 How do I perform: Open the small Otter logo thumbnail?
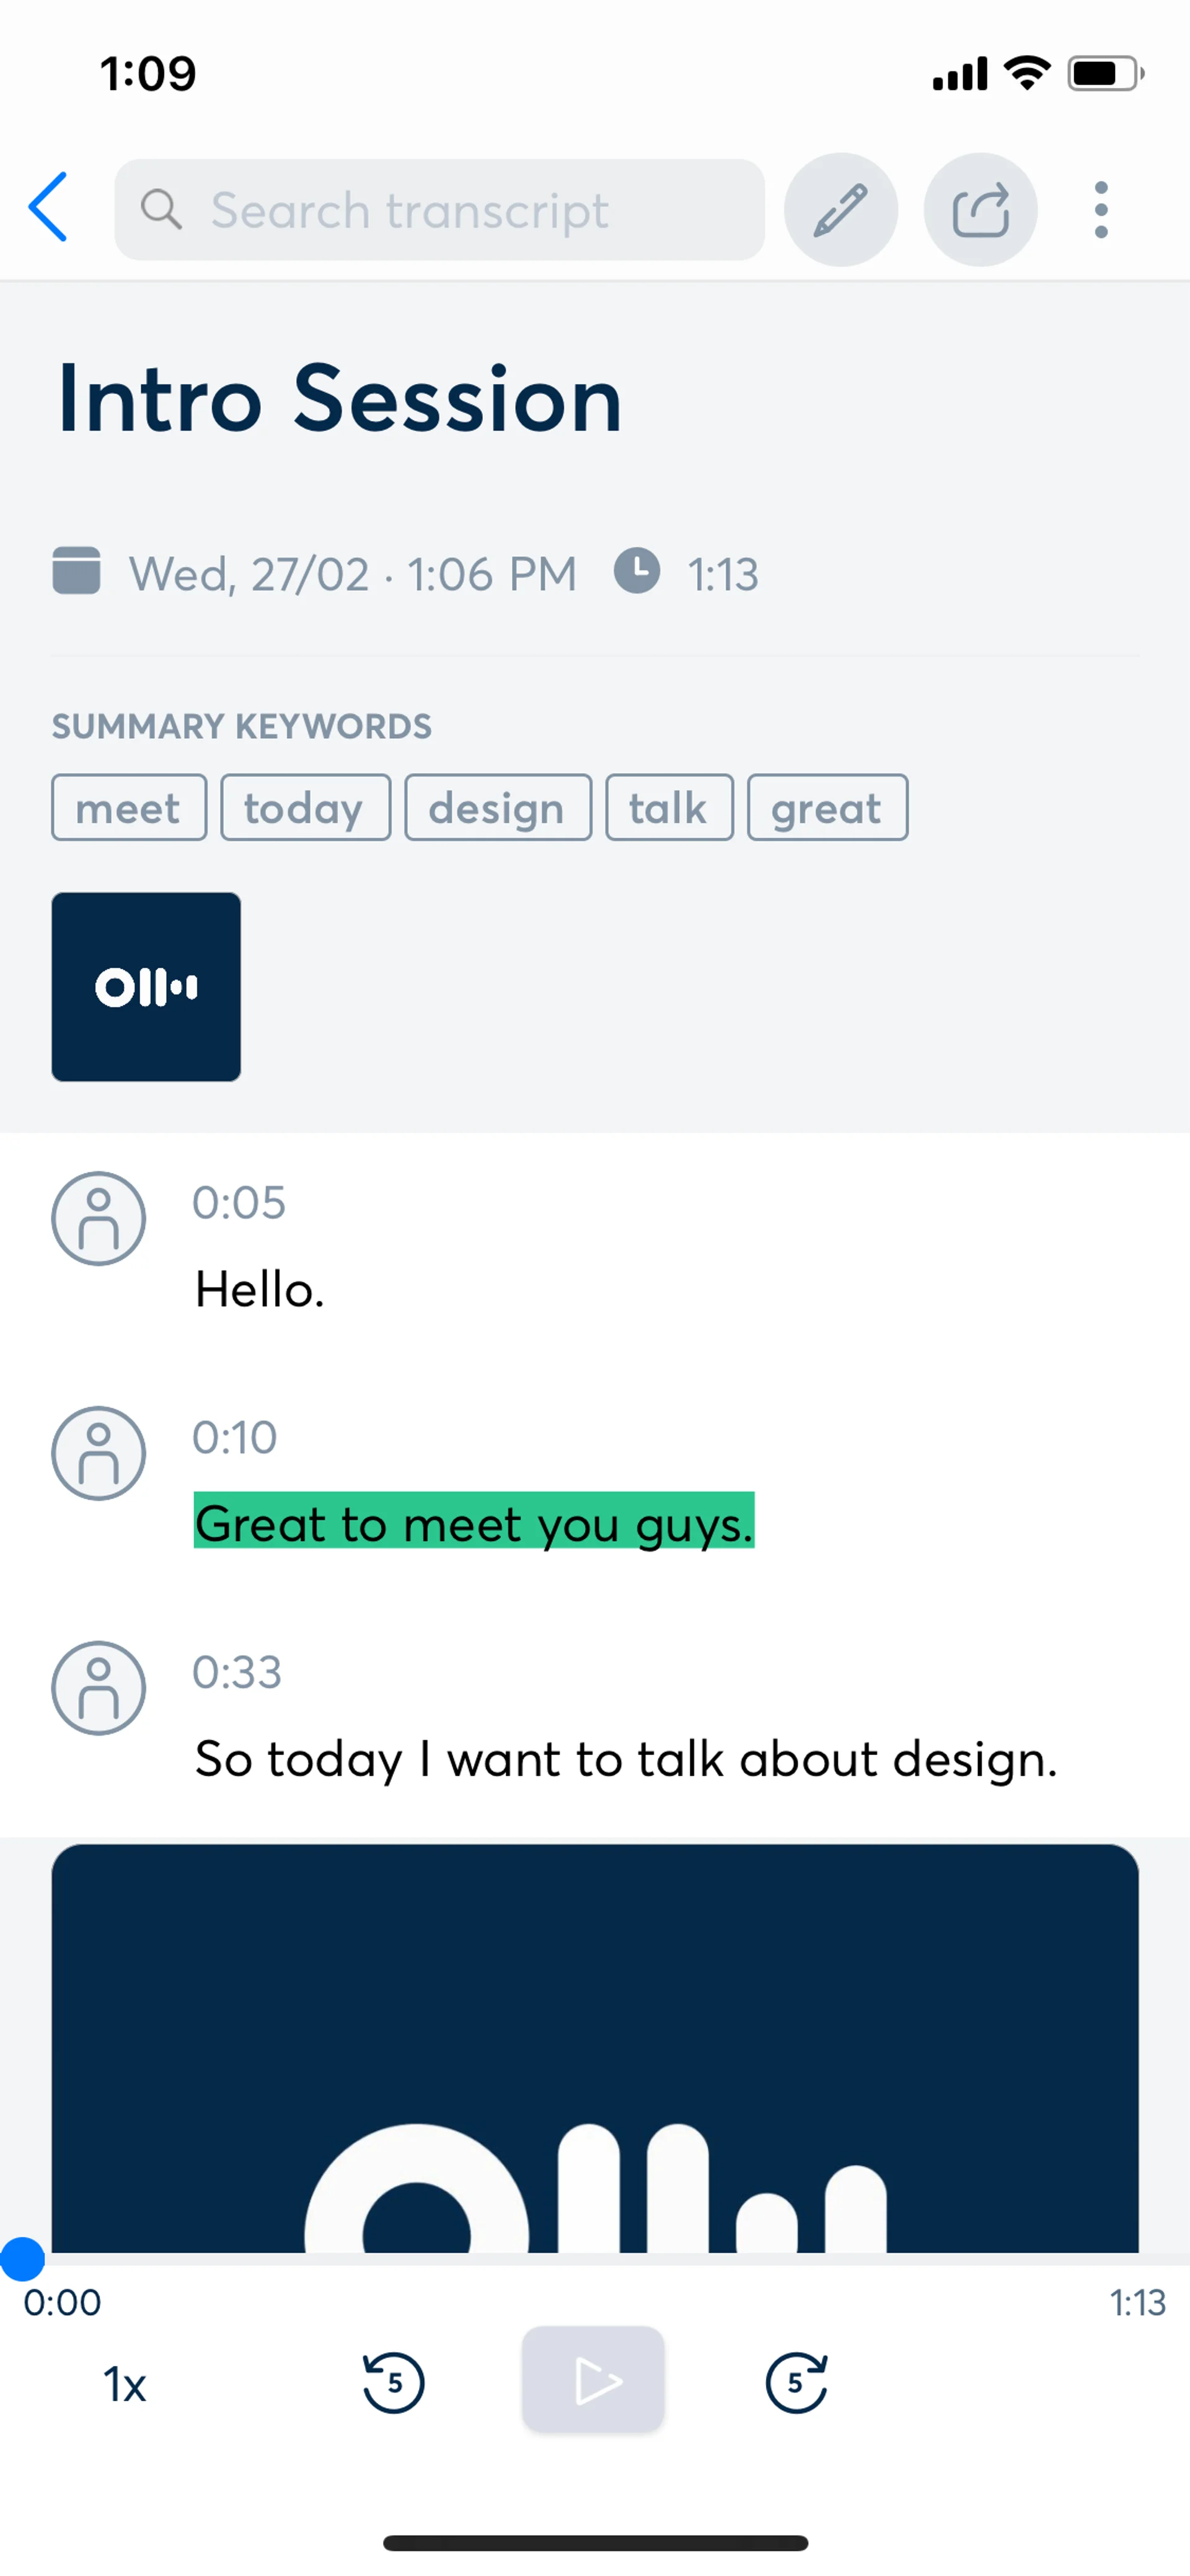coord(146,987)
